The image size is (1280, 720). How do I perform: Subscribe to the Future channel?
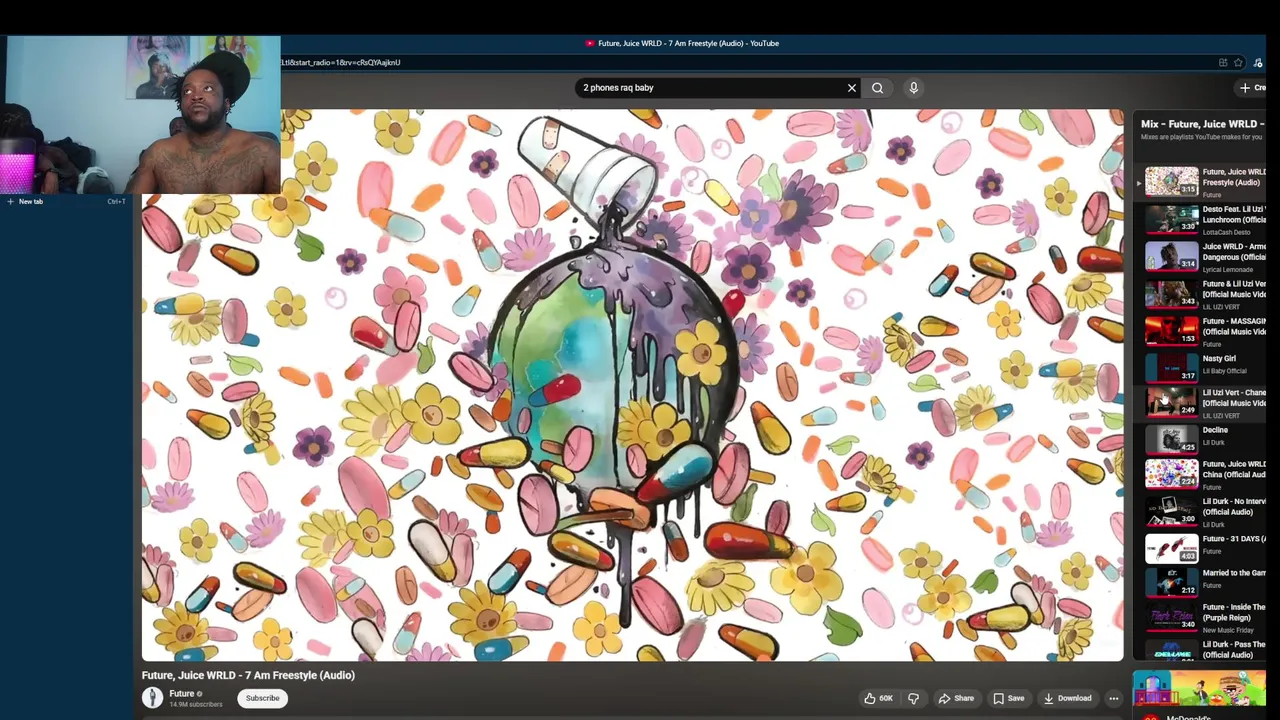pyautogui.click(x=263, y=698)
